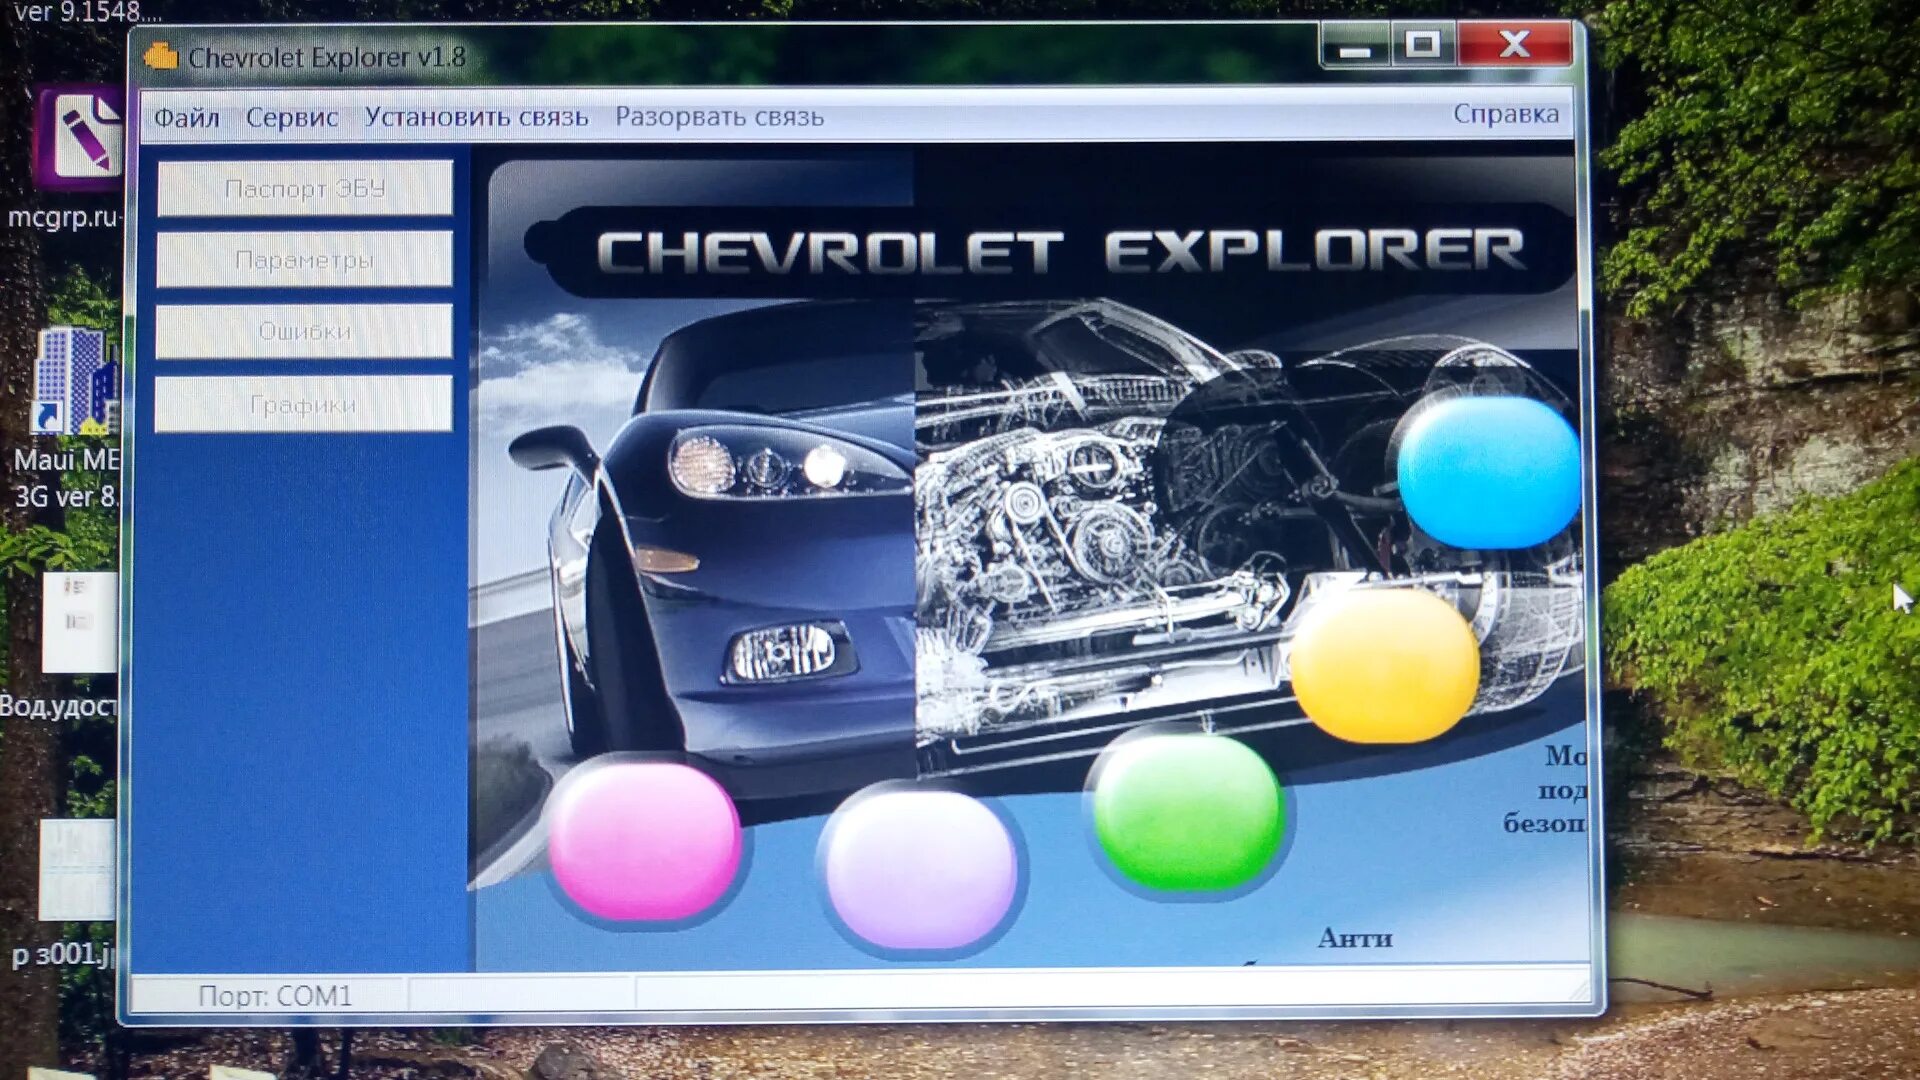This screenshot has width=1920, height=1080.
Task: Click Установить связь to connect
Action: pos(476,117)
